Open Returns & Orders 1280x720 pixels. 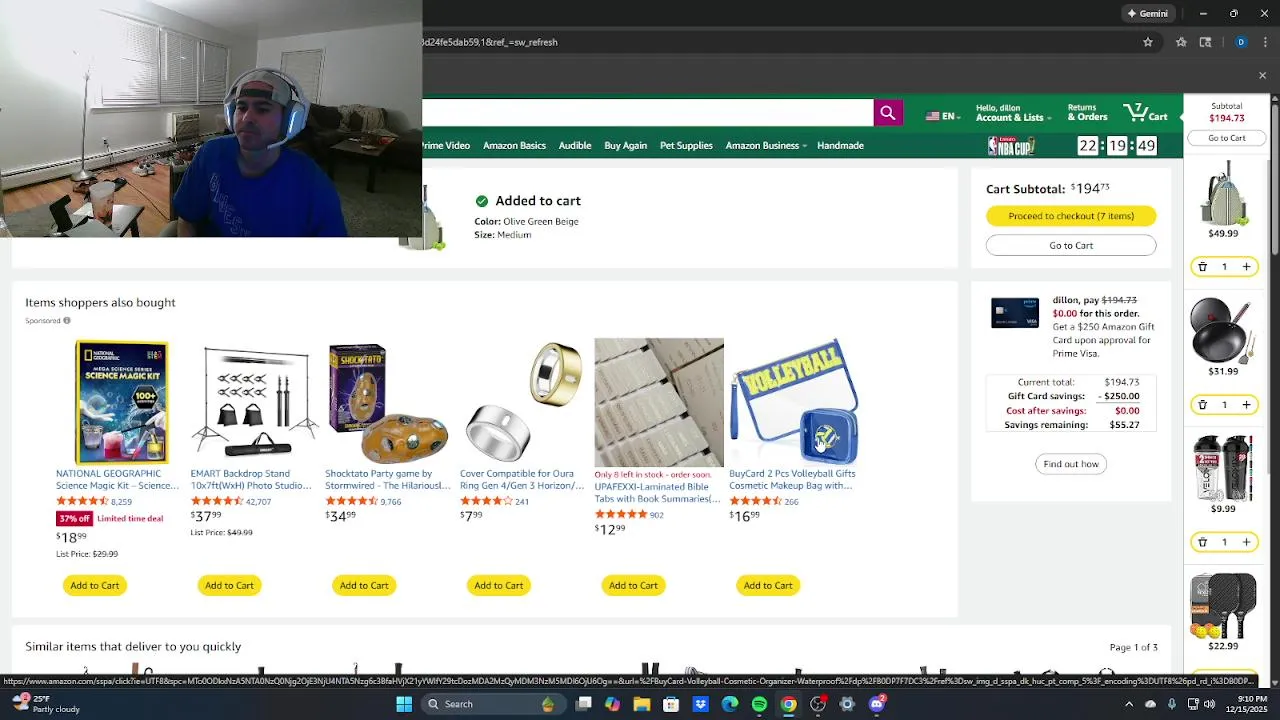coord(1087,112)
